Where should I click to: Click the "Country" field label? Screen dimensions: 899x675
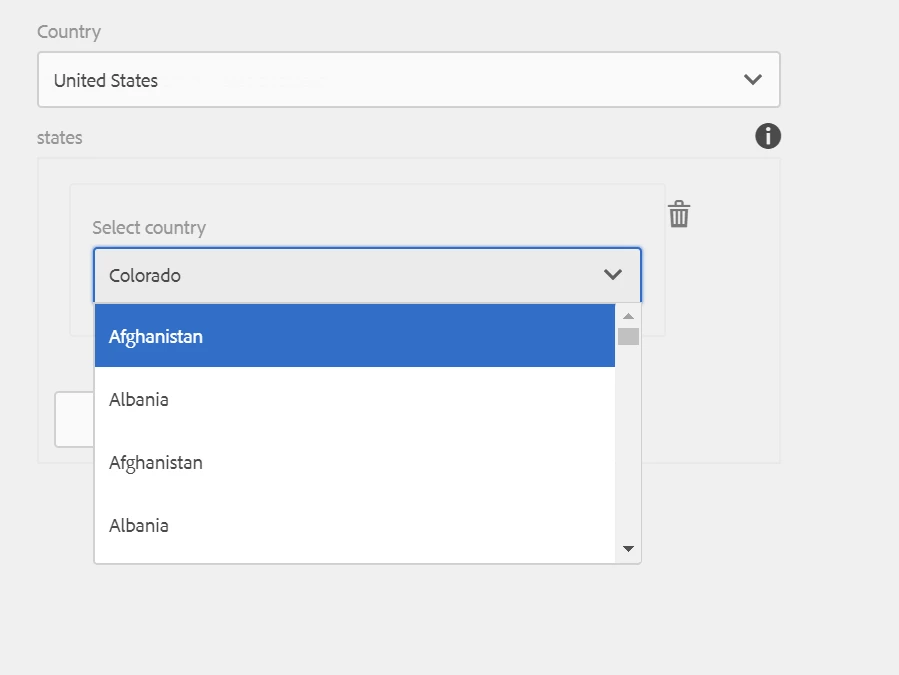(69, 32)
